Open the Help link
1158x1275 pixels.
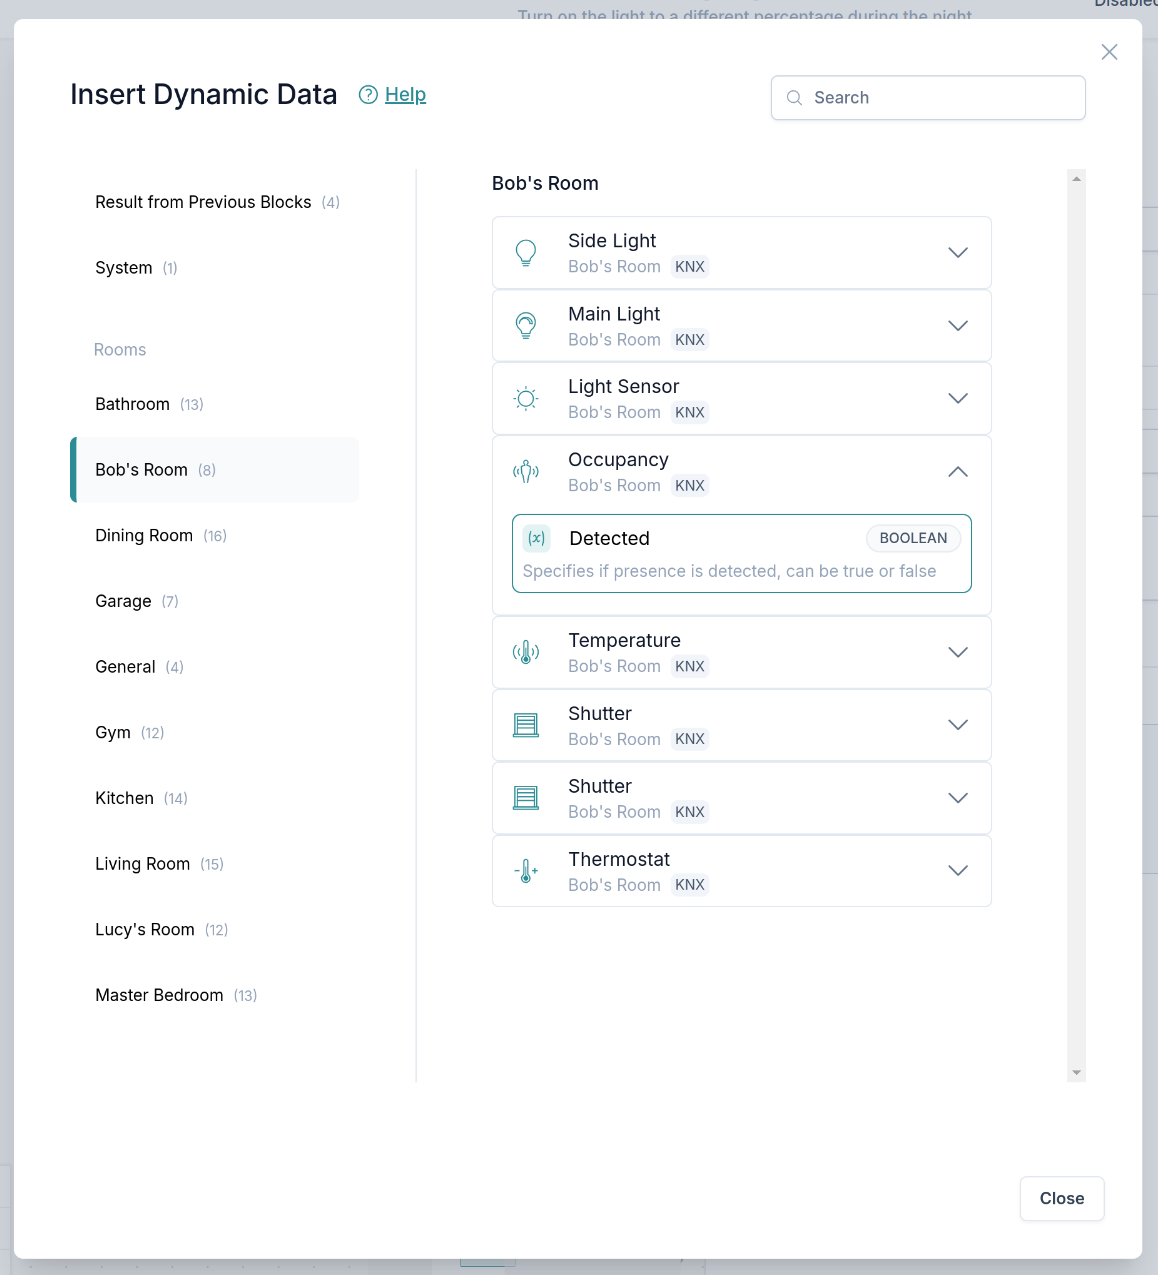(405, 95)
